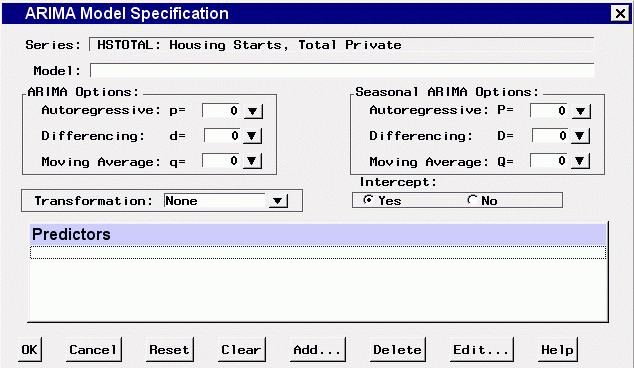Select the Intercept Yes radio button
Viewport: 634px width, 368px height.
coord(368,200)
